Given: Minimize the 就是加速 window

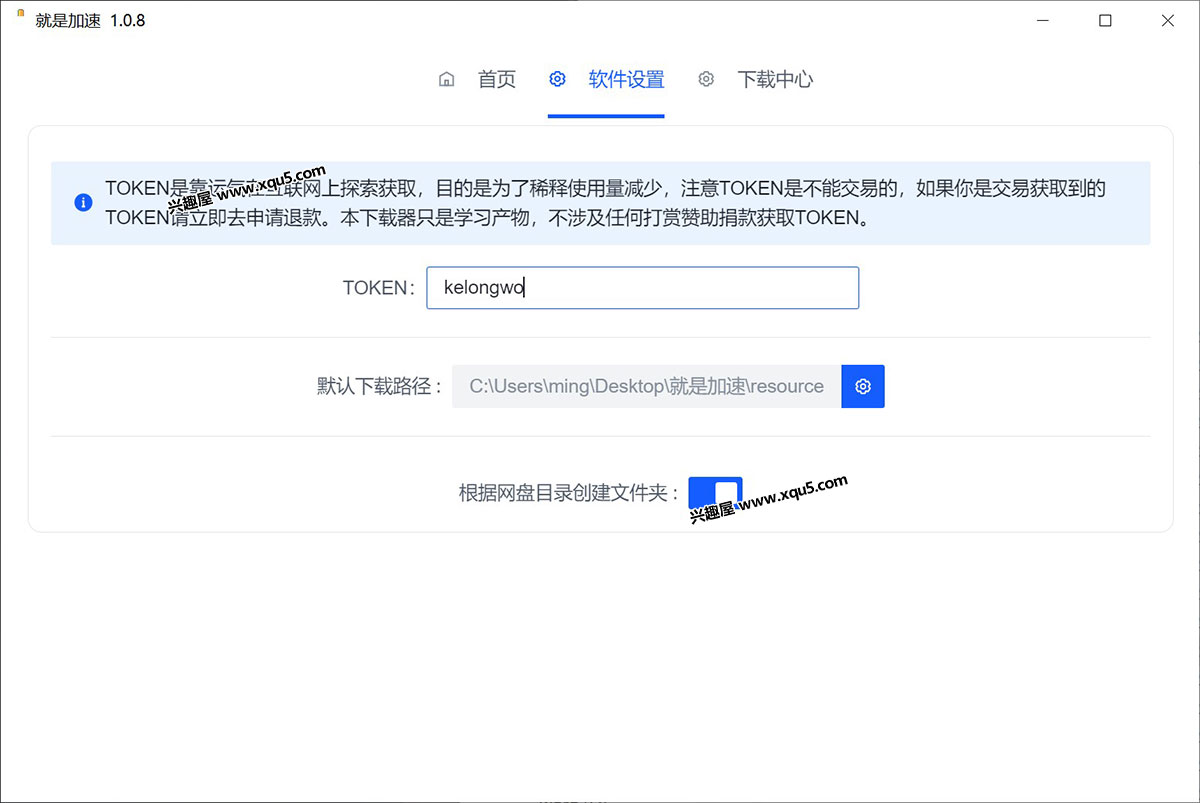Looking at the screenshot, I should [1043, 20].
